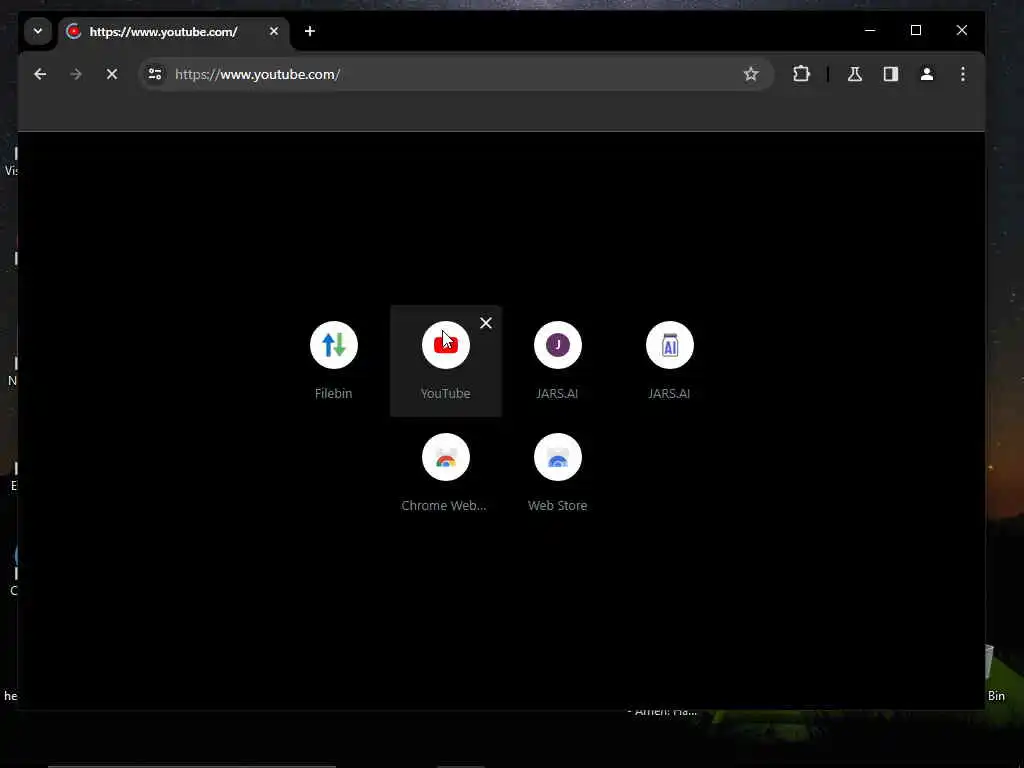Open the JARS.AI shortcut with purple J icon
This screenshot has width=1024, height=768.
pos(557,360)
